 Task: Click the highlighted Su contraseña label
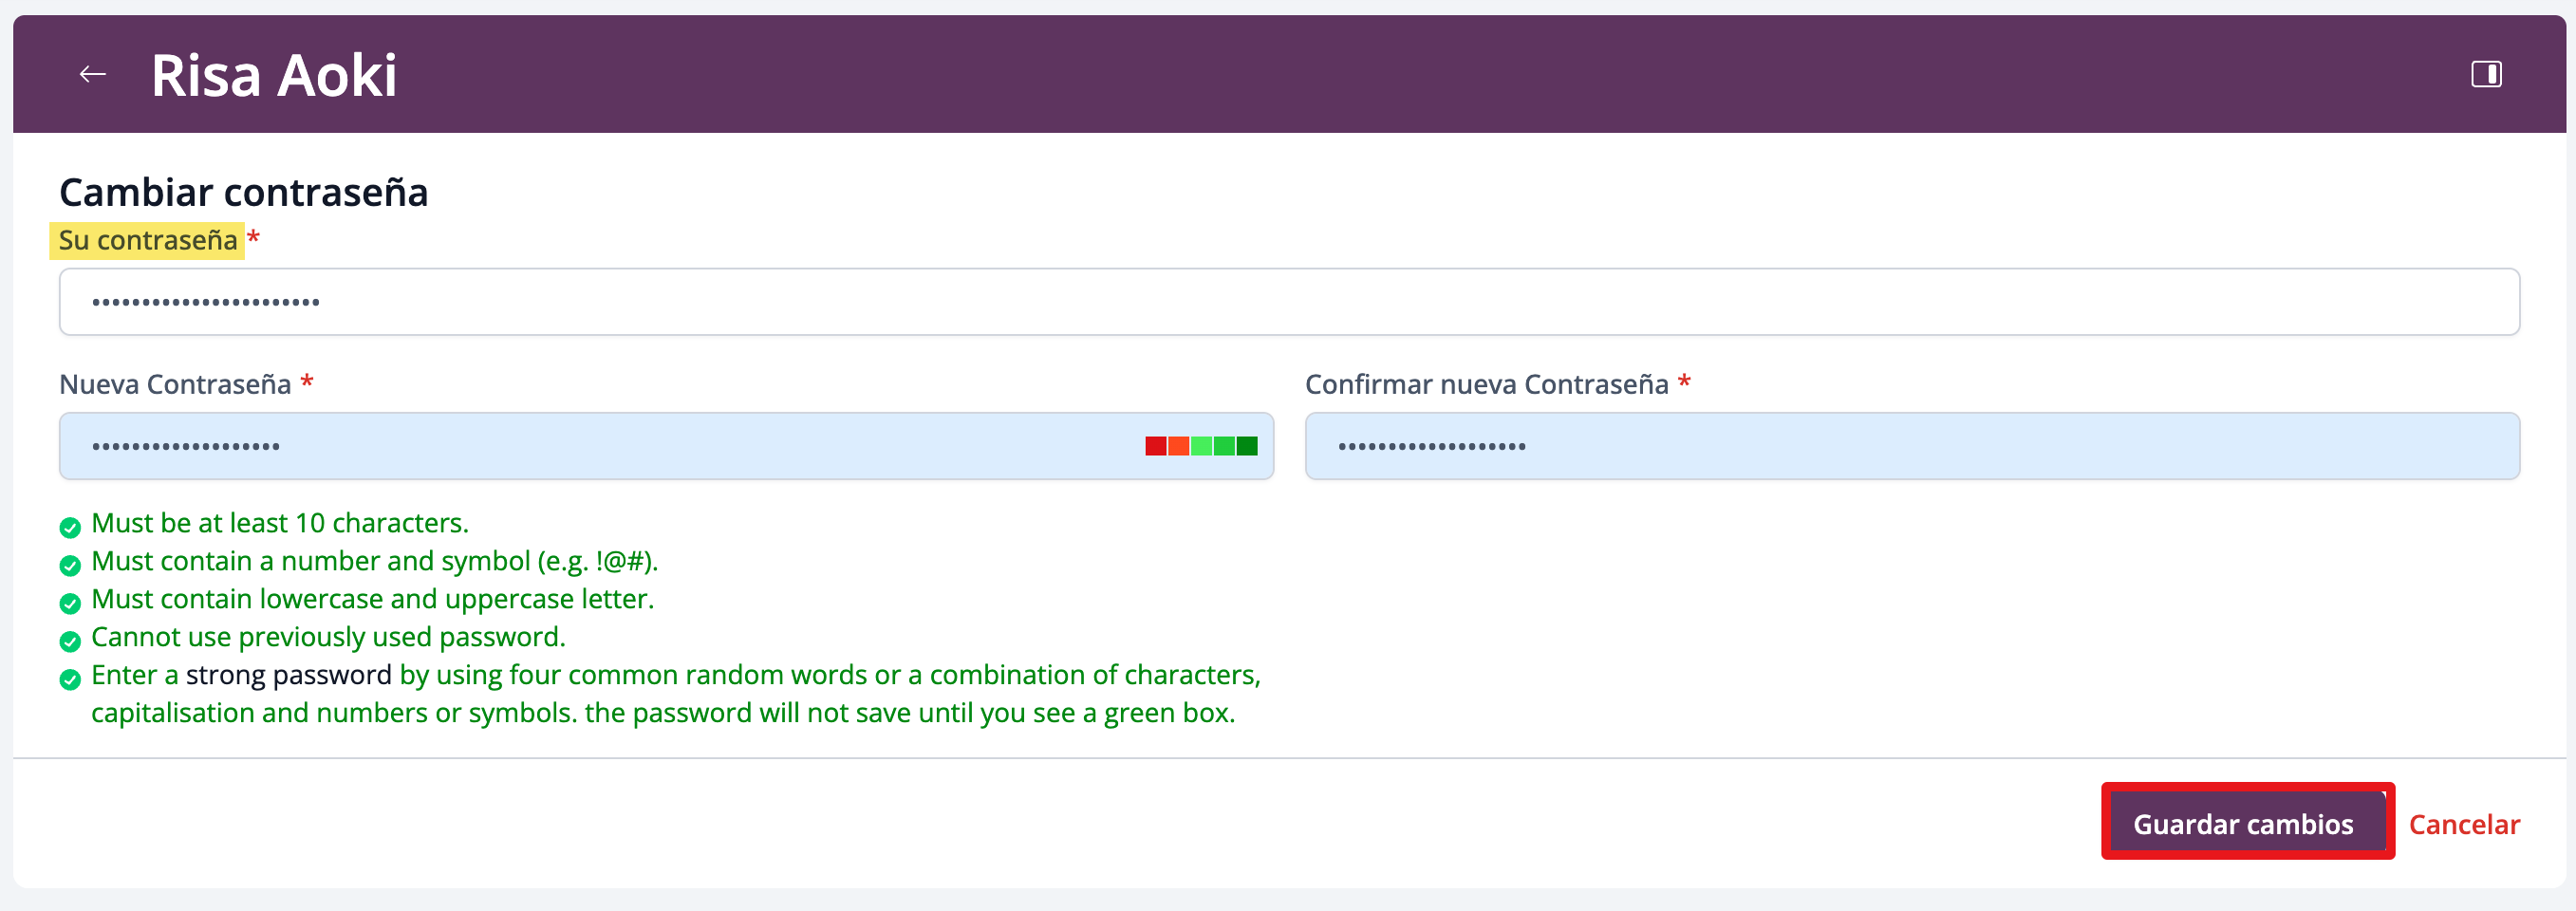[148, 241]
